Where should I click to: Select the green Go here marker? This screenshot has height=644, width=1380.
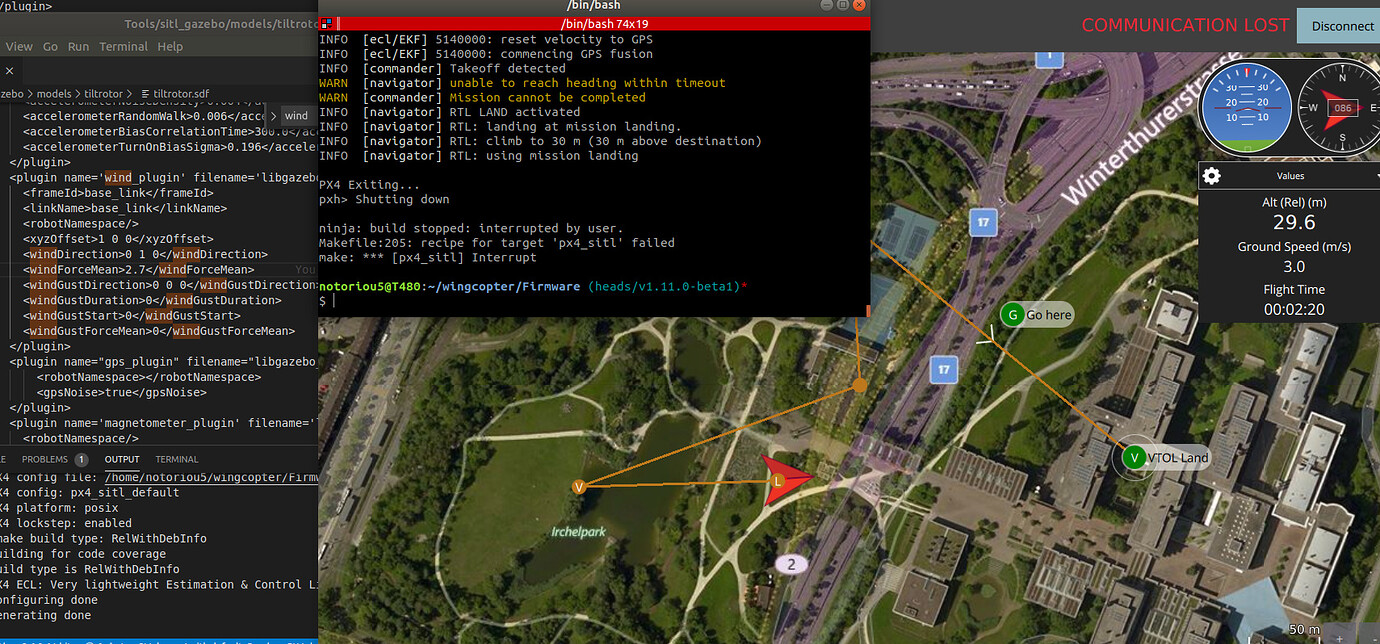[1013, 314]
